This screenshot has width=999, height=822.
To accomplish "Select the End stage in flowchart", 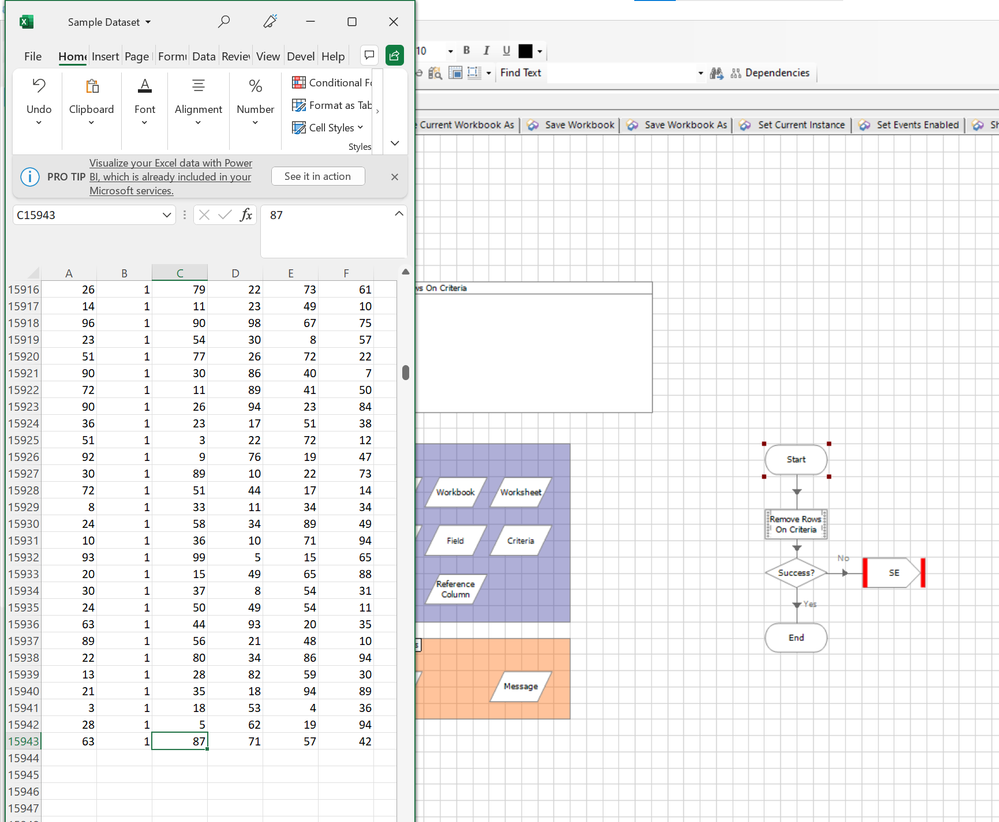I will [x=796, y=638].
